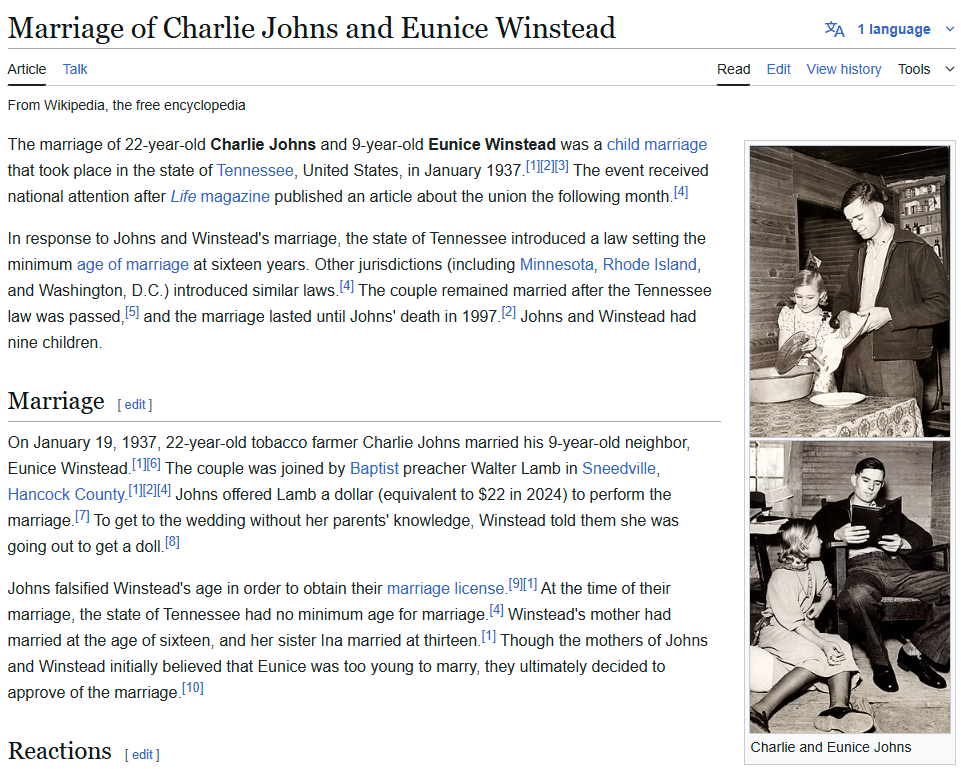This screenshot has height=769, width=961.
Task: Open the top photo of Charlie and Eunice washing
Action: click(x=849, y=291)
